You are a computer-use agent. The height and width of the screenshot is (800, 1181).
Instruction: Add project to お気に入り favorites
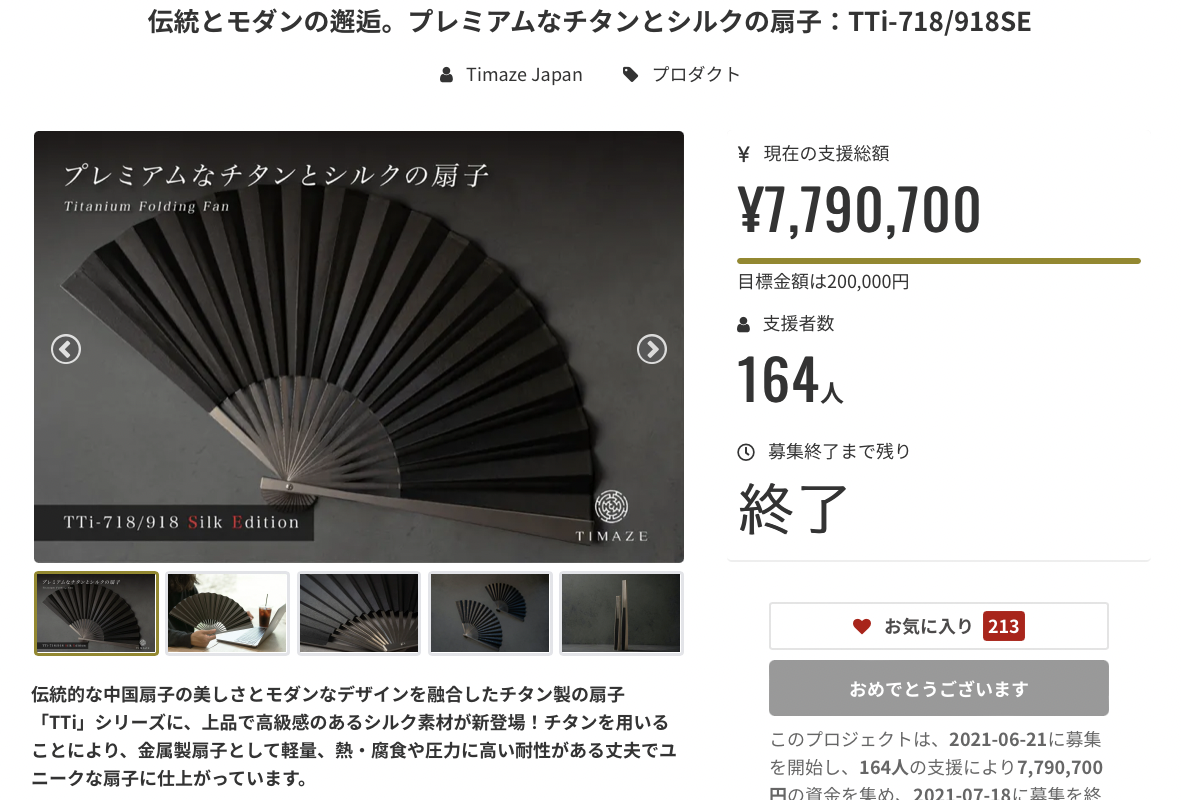[x=938, y=626]
